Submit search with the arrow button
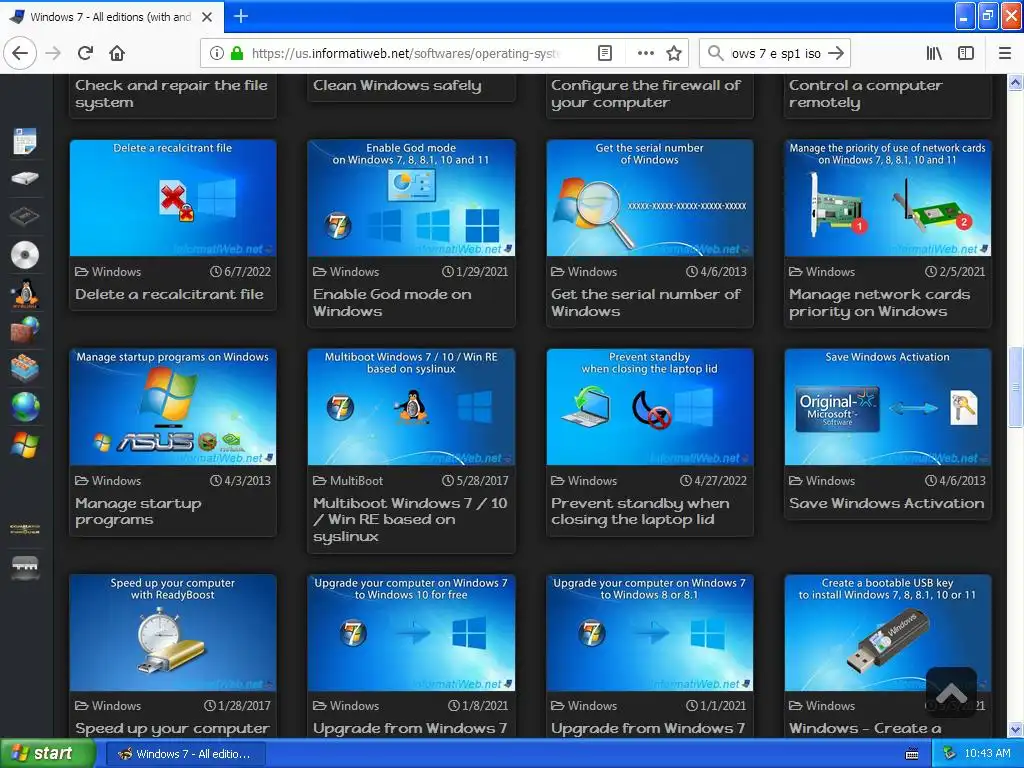This screenshot has height=768, width=1024. (836, 53)
